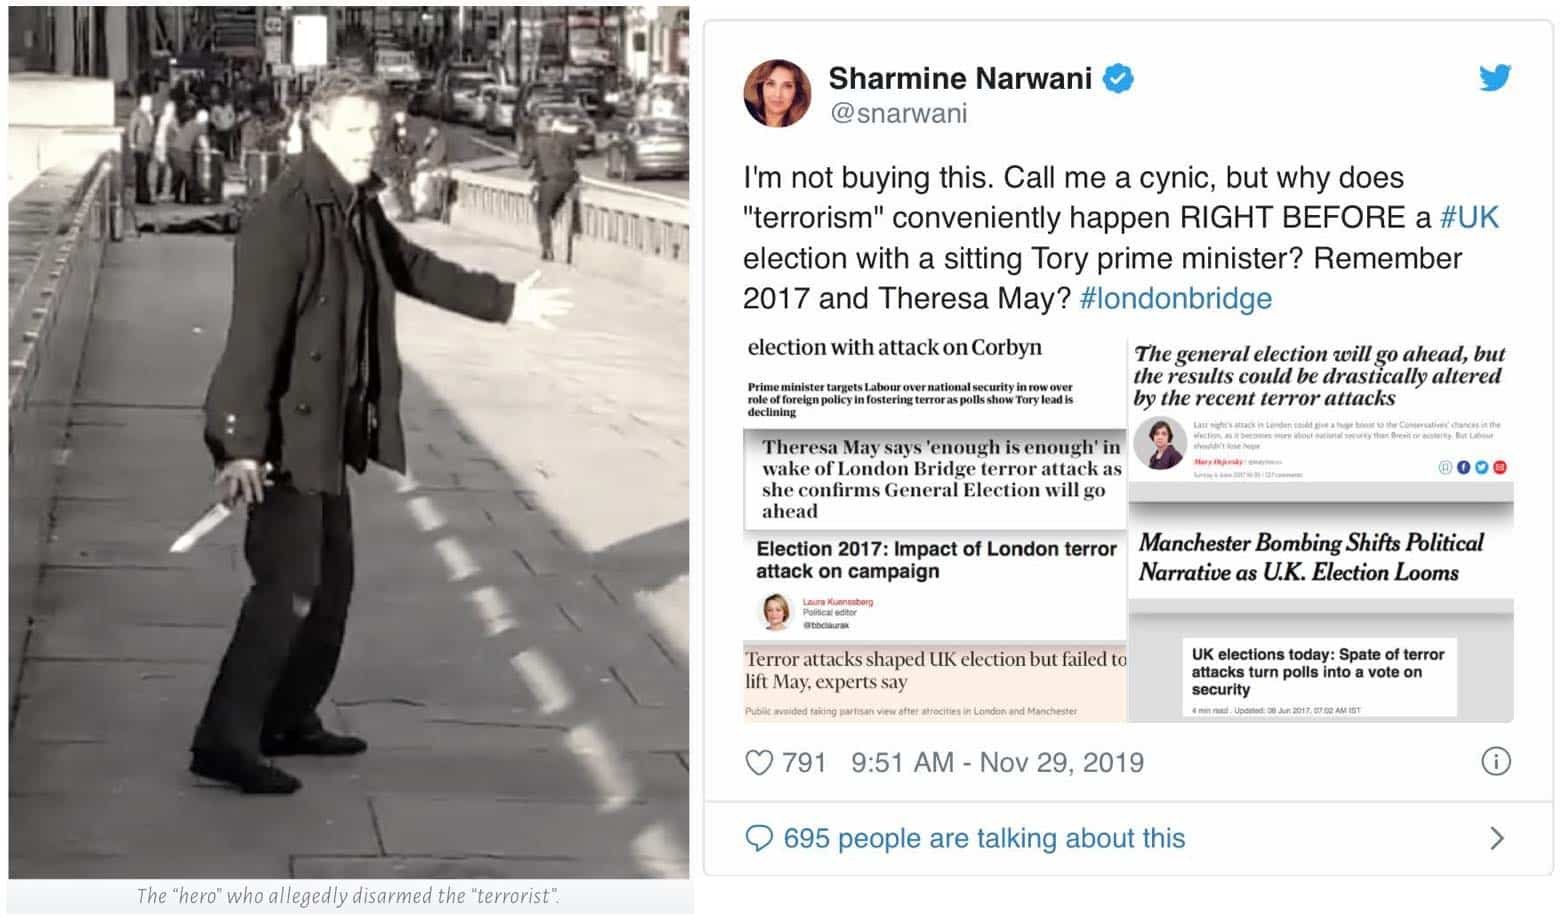1568x918 pixels.
Task: Click the Manchester Bombing headline image
Action: pos(1311,558)
